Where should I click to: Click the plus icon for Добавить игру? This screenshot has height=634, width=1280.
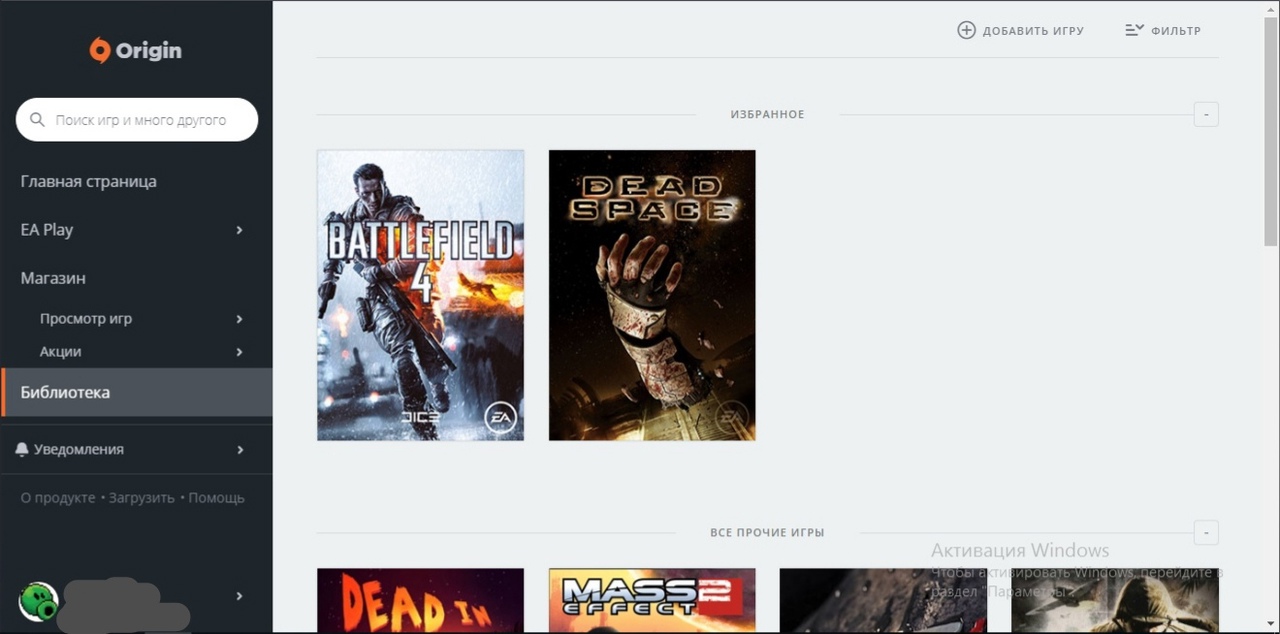click(x=966, y=30)
